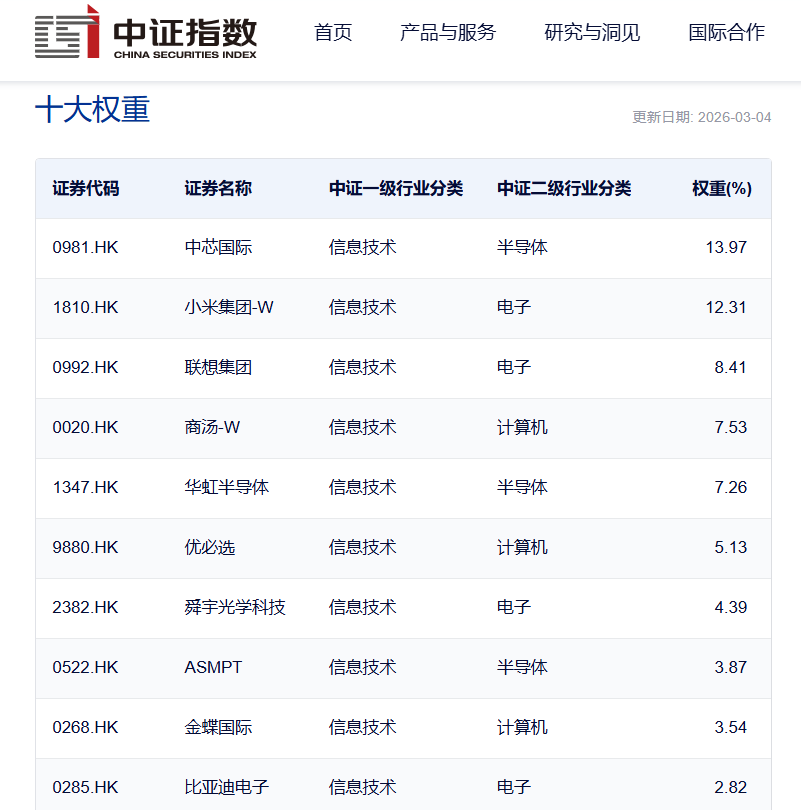Screen dimensions: 801x810
Task: Click 半导体 in the 中芯国际 row
Action: tap(522, 247)
